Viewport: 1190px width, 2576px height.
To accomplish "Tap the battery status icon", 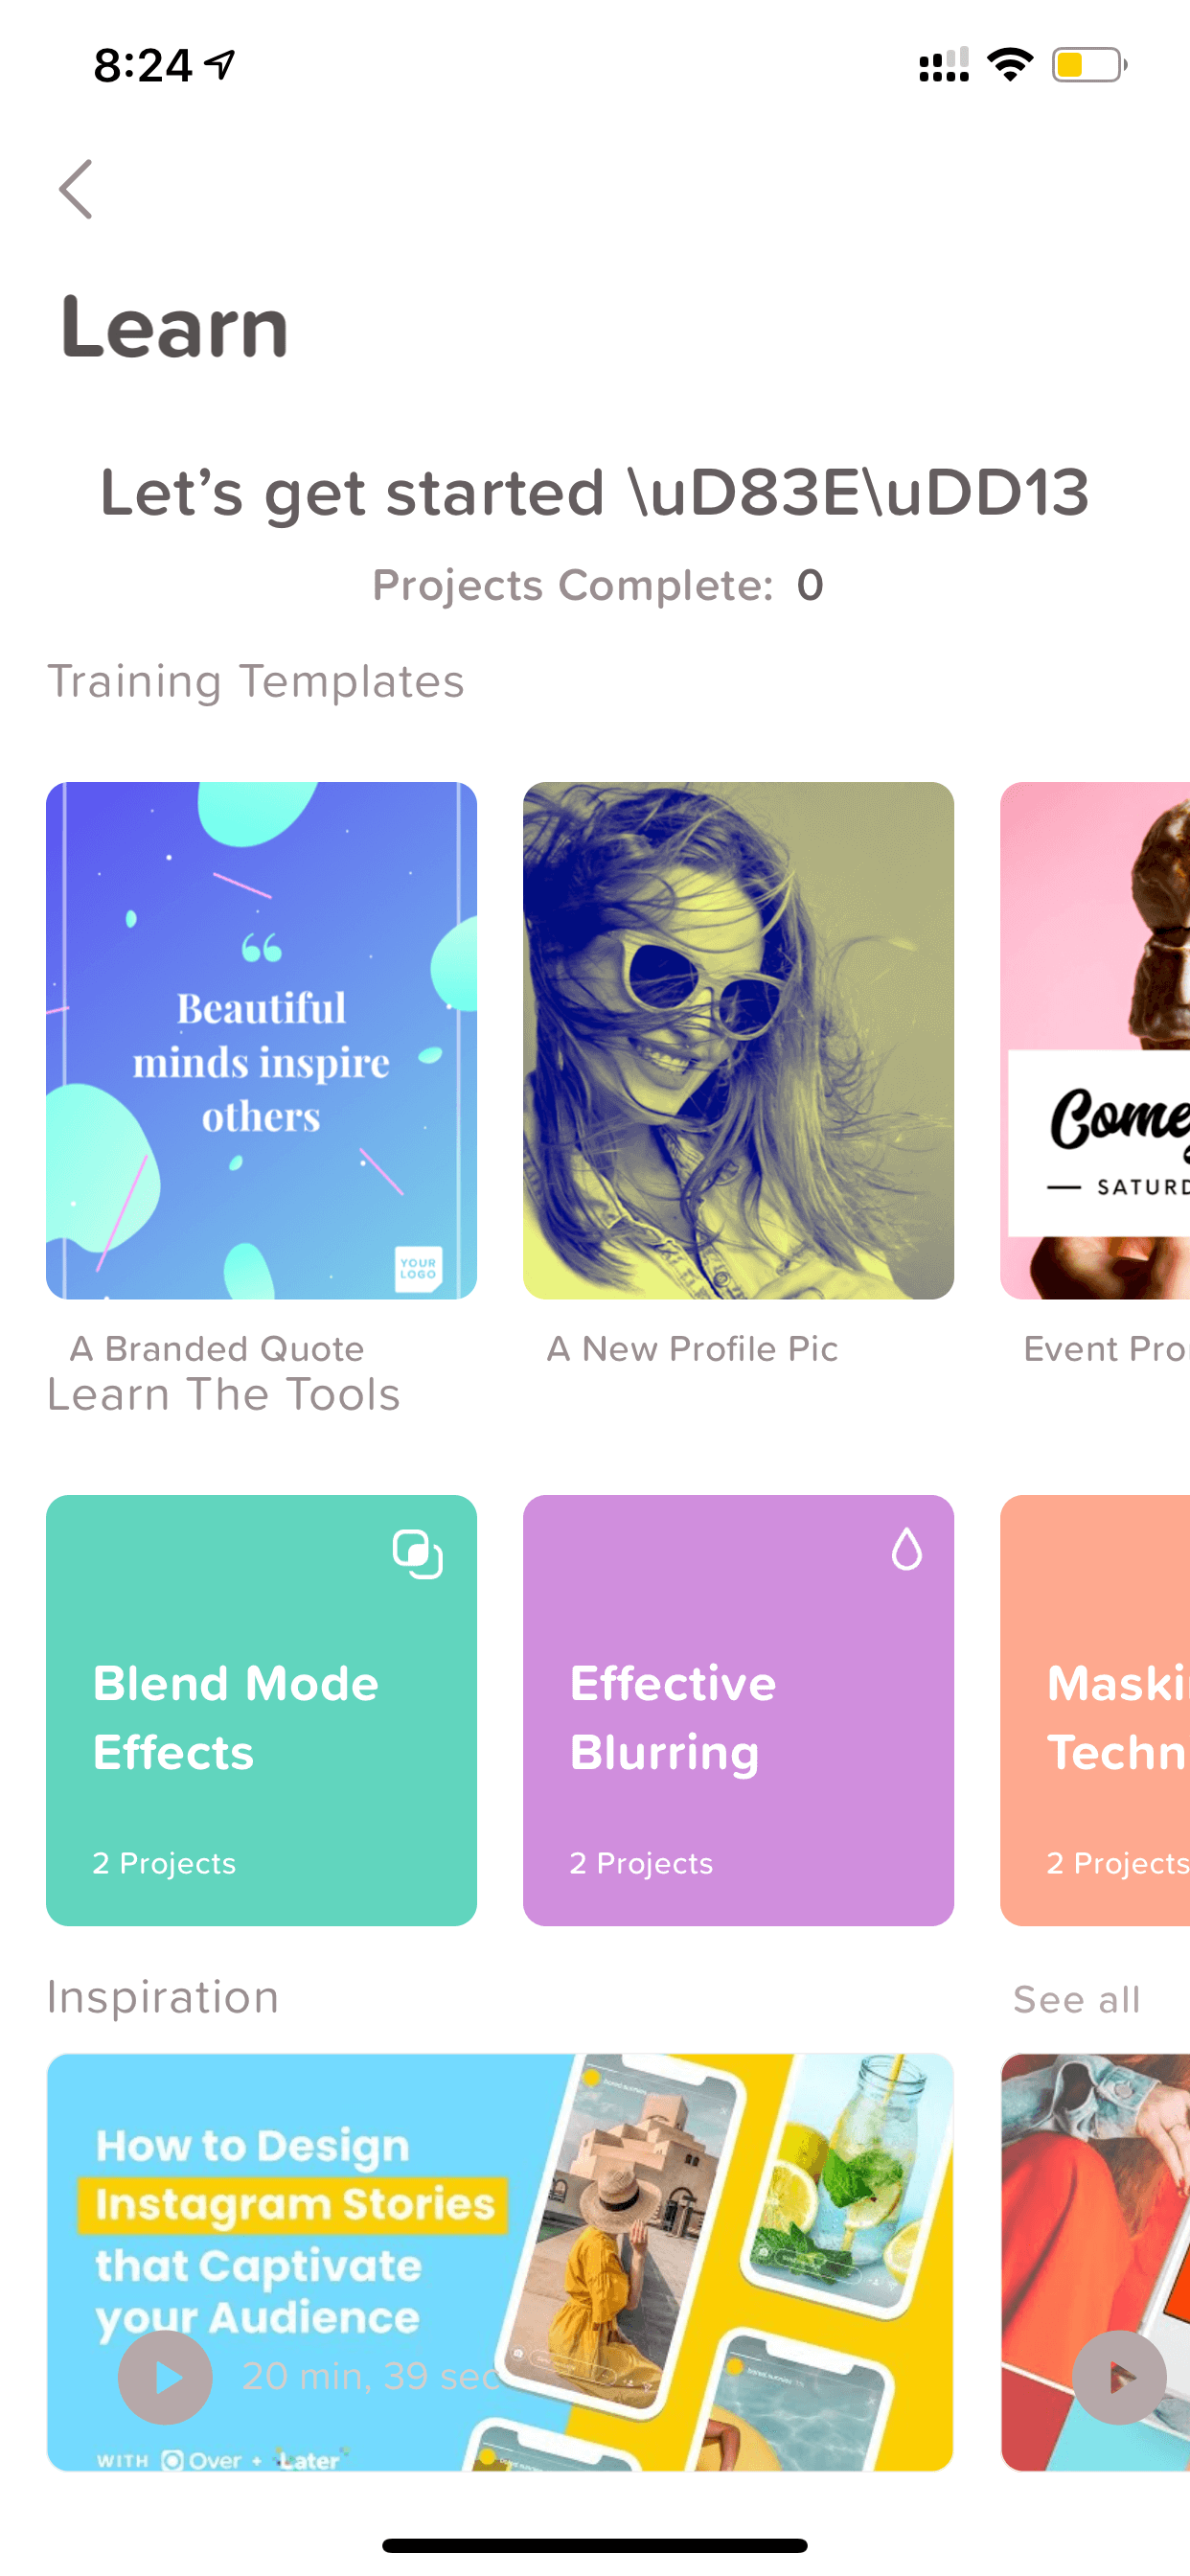I will [x=1090, y=66].
